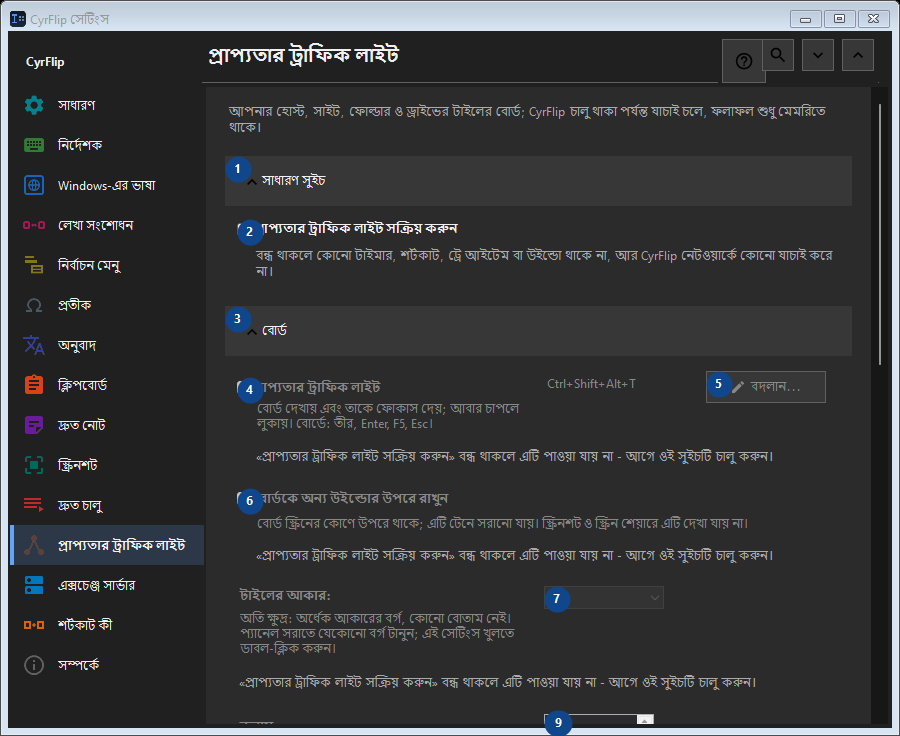Collapse the সাধারণ সুইচ section
This screenshot has width=900, height=736.
tap(538, 181)
